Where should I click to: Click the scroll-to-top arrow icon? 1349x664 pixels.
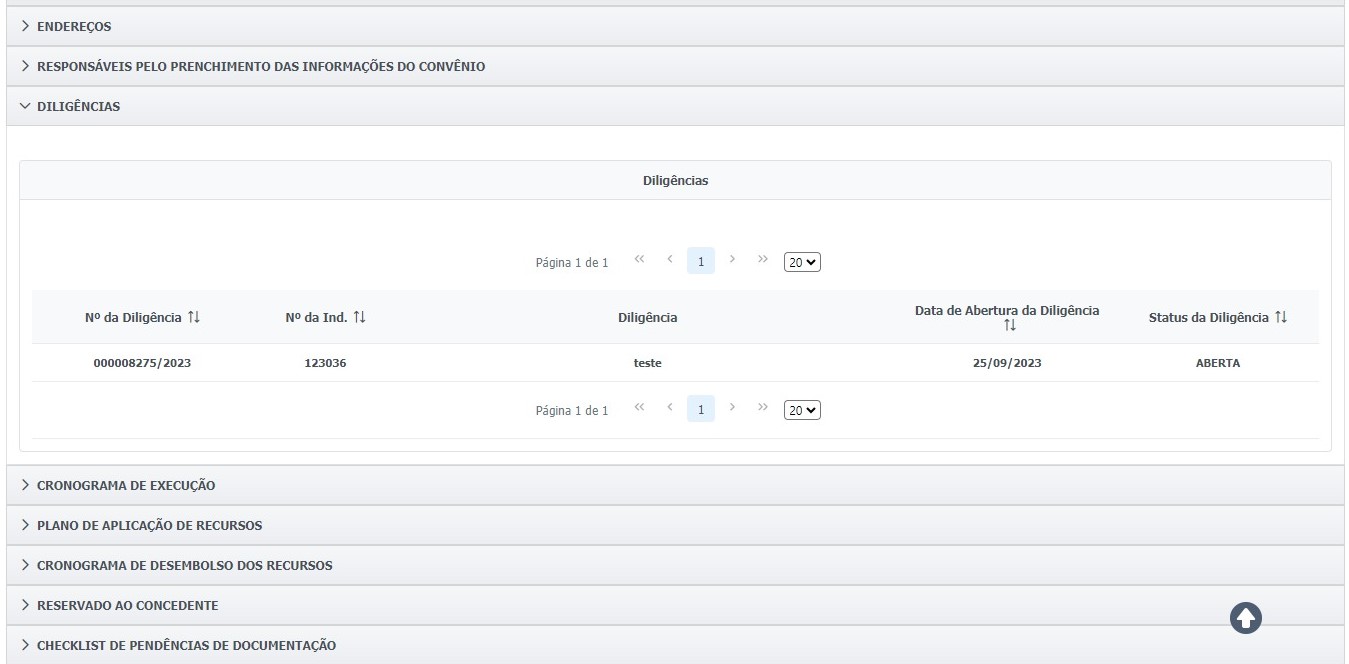tap(1246, 618)
